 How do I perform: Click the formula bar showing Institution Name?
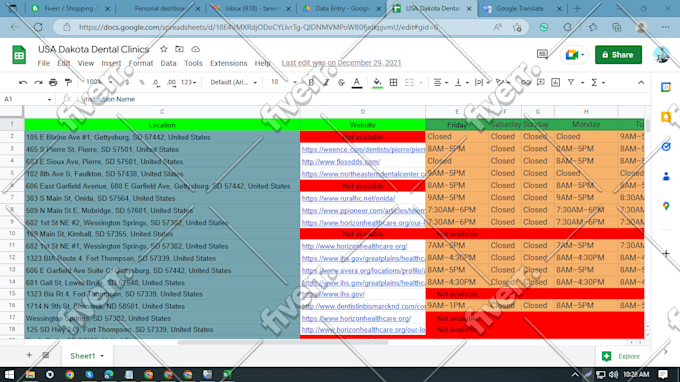click(364, 99)
